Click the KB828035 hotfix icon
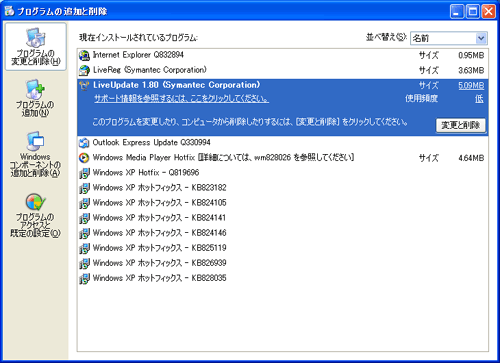Viewport: 500px width, 363px height. coord(84,278)
